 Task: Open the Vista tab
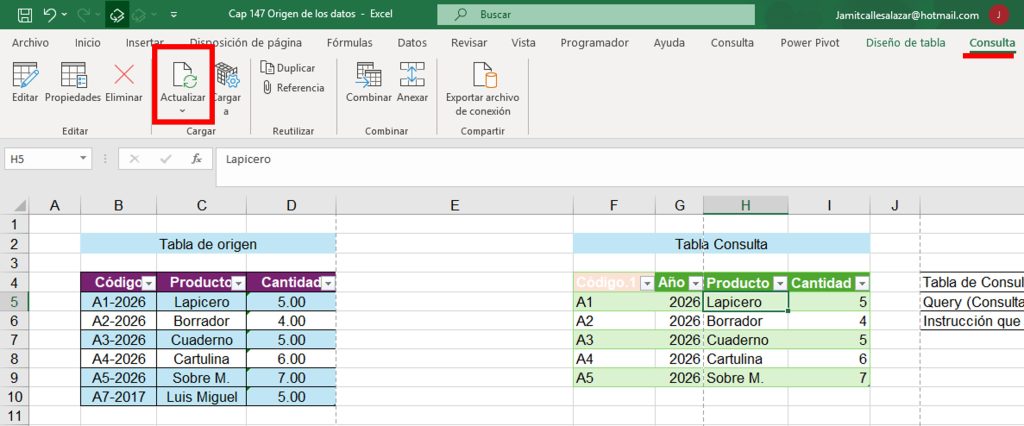click(523, 43)
